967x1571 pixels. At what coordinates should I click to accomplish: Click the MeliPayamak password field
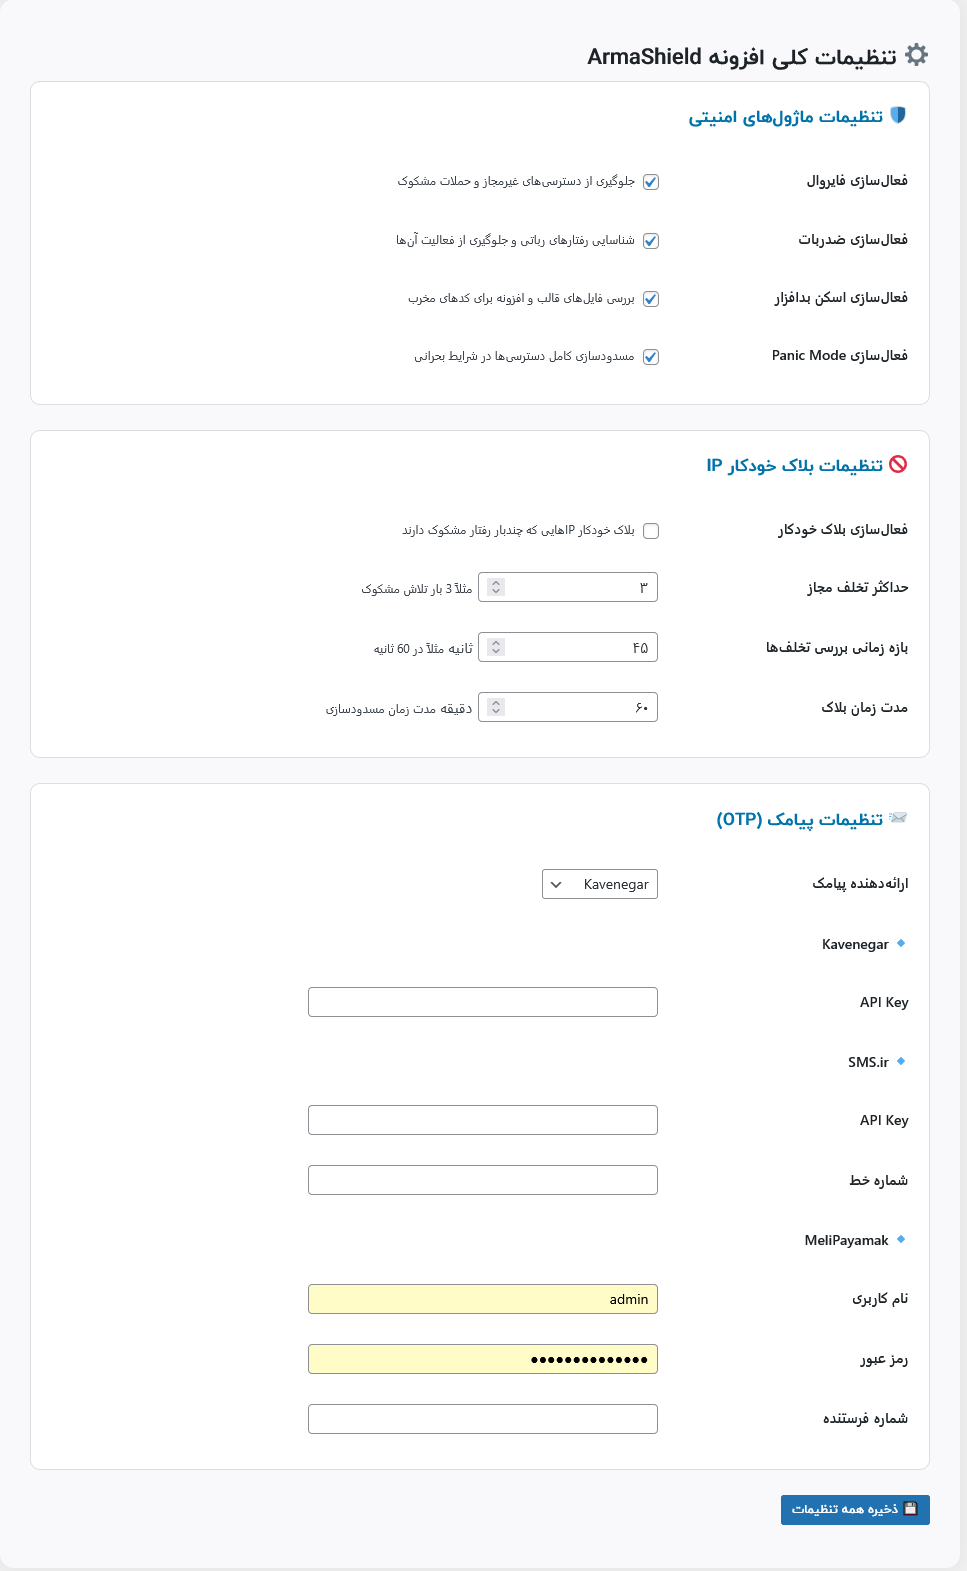click(x=483, y=1359)
